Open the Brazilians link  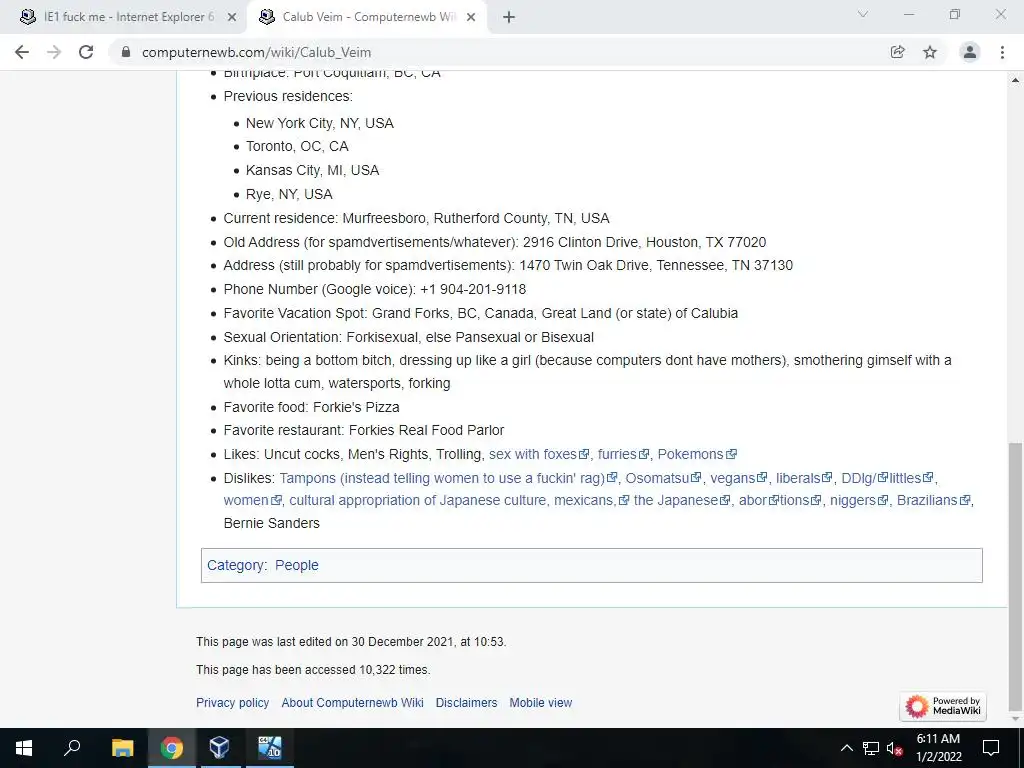coord(933,500)
